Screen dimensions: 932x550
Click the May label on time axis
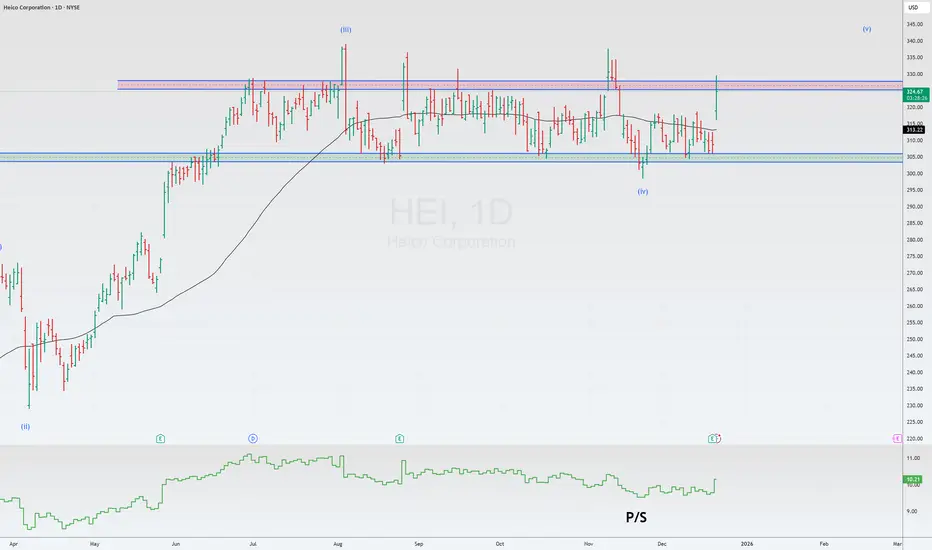(x=94, y=544)
